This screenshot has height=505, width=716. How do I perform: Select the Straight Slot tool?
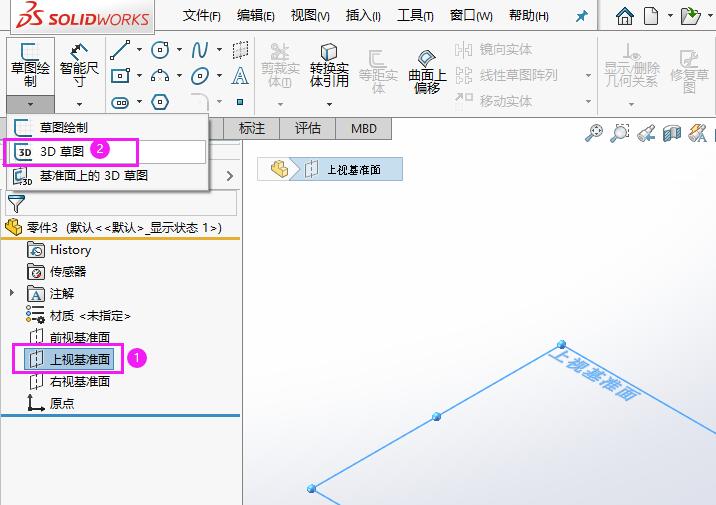(120, 102)
